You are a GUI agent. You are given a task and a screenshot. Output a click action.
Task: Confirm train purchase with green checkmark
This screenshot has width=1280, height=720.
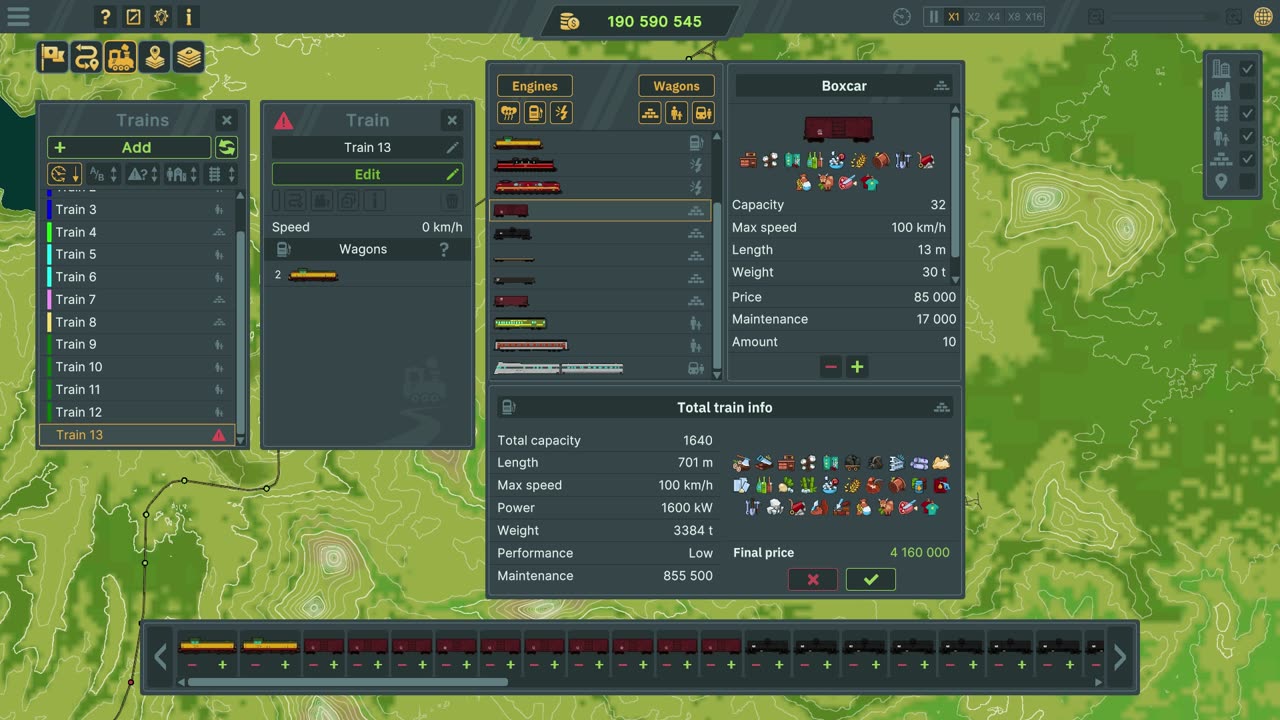tap(871, 579)
